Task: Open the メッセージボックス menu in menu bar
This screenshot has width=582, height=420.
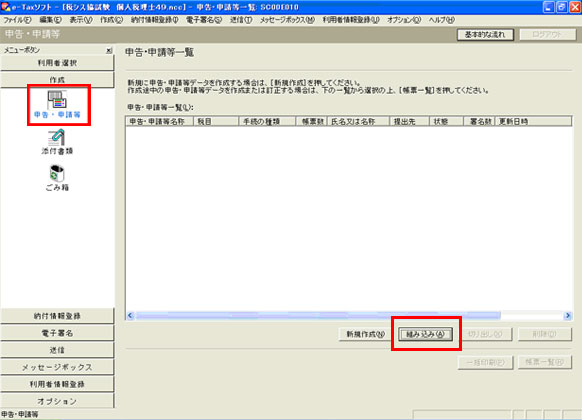Action: coord(287,20)
